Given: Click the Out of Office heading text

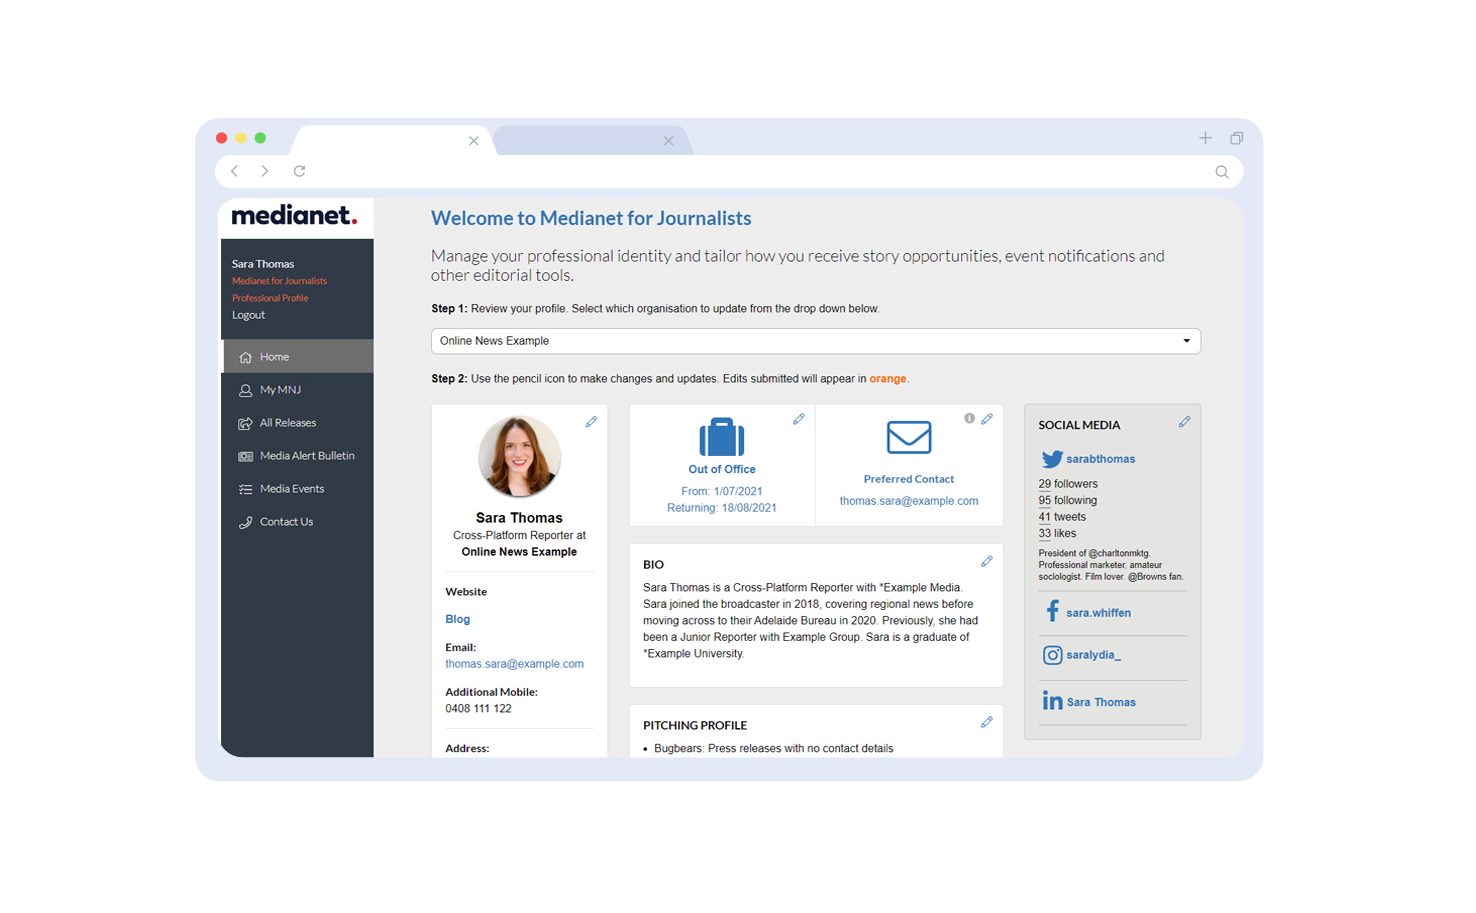Looking at the screenshot, I should click(722, 469).
